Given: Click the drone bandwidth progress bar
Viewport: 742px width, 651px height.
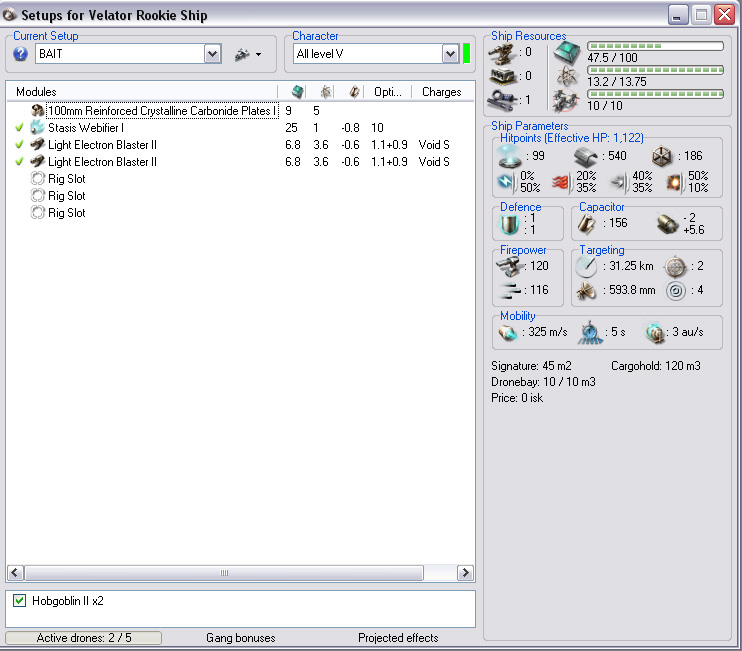Looking at the screenshot, I should coord(655,94).
